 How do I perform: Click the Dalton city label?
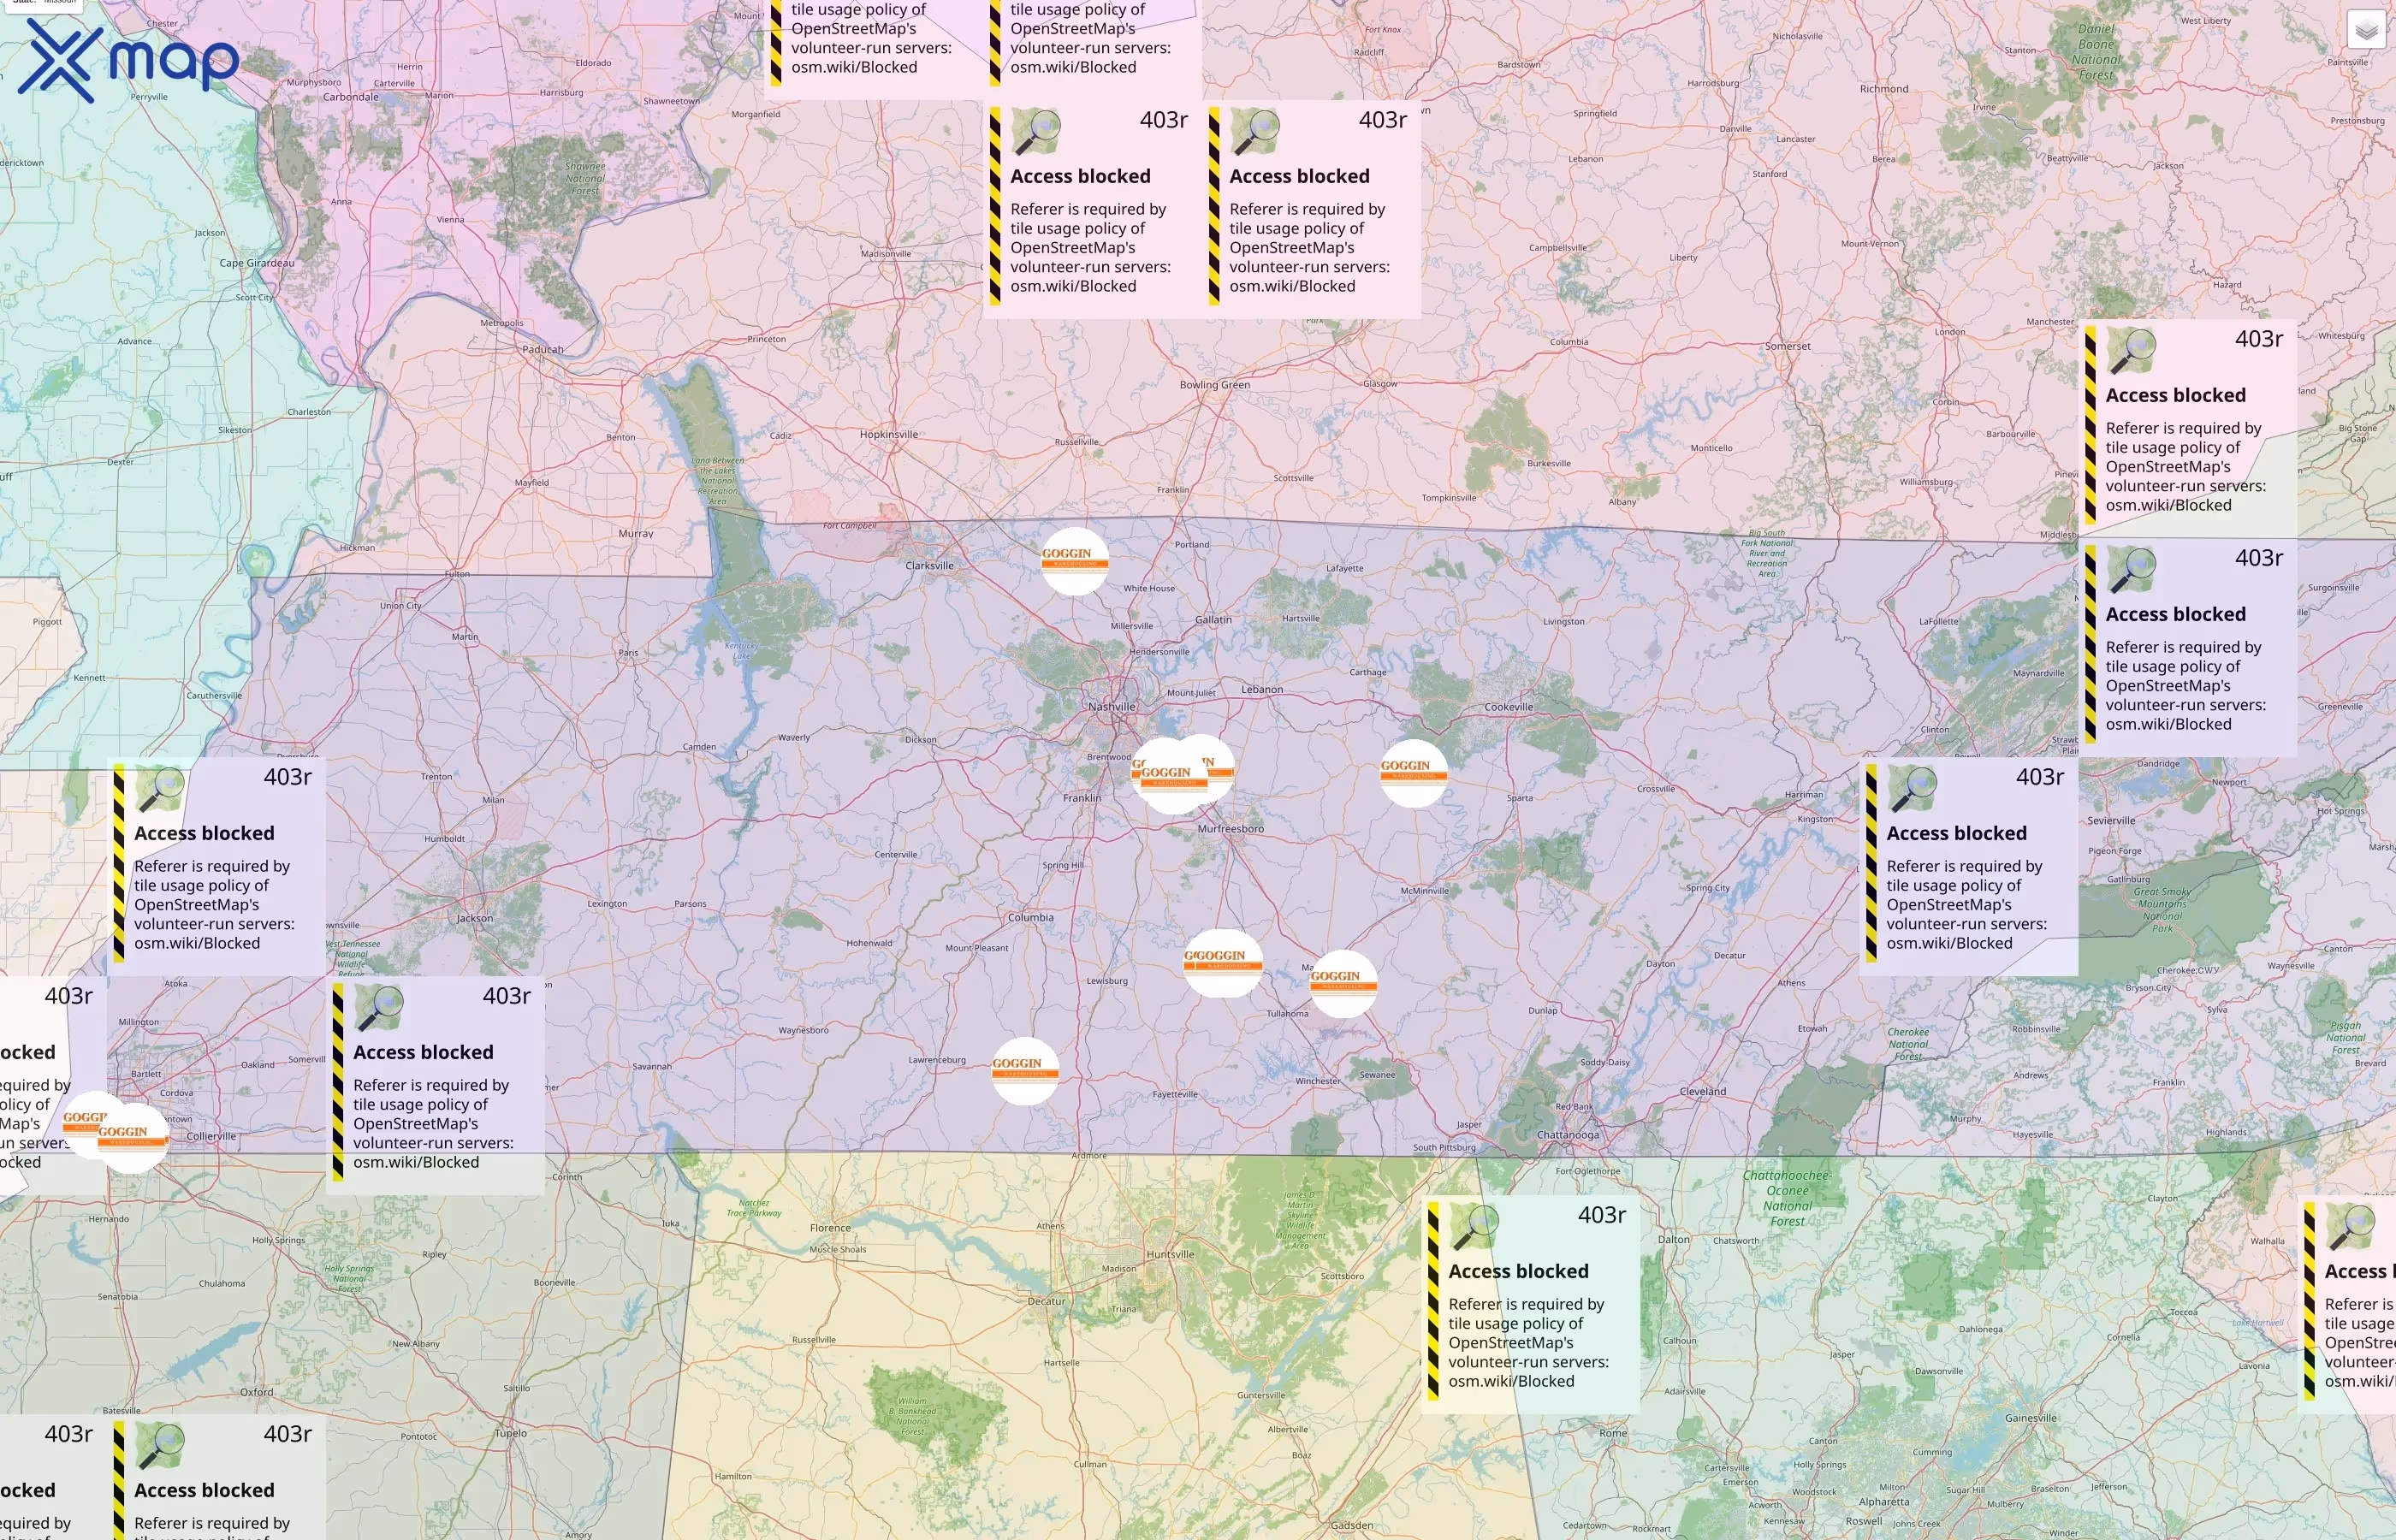[x=1674, y=1239]
